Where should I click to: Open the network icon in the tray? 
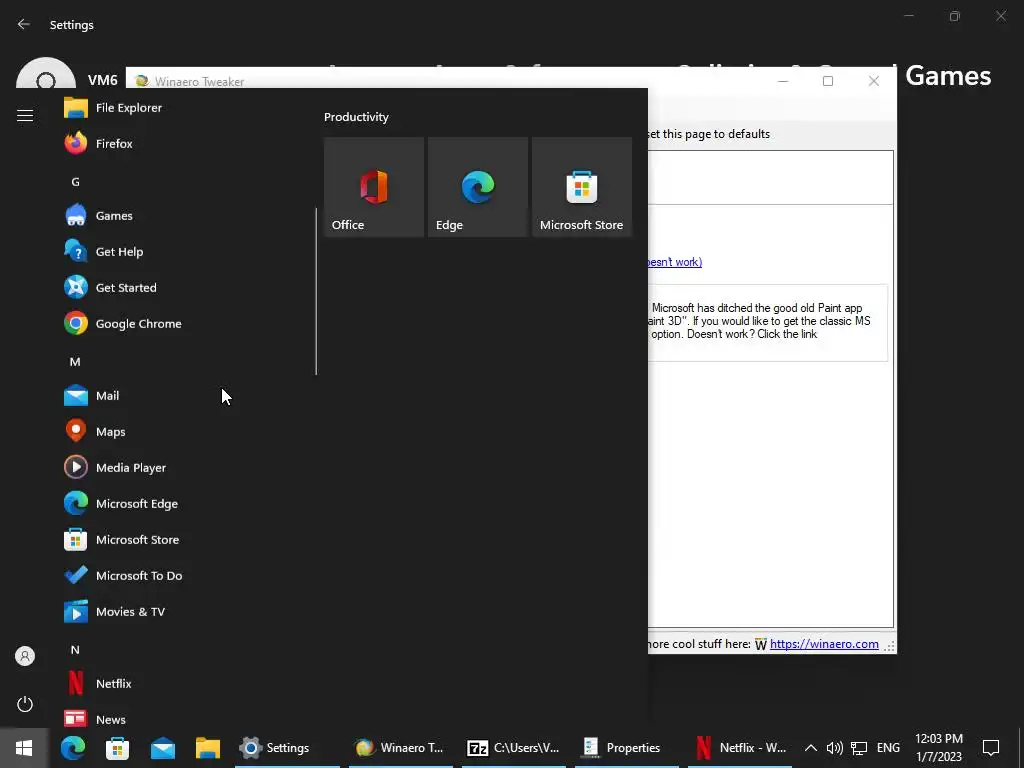click(859, 748)
